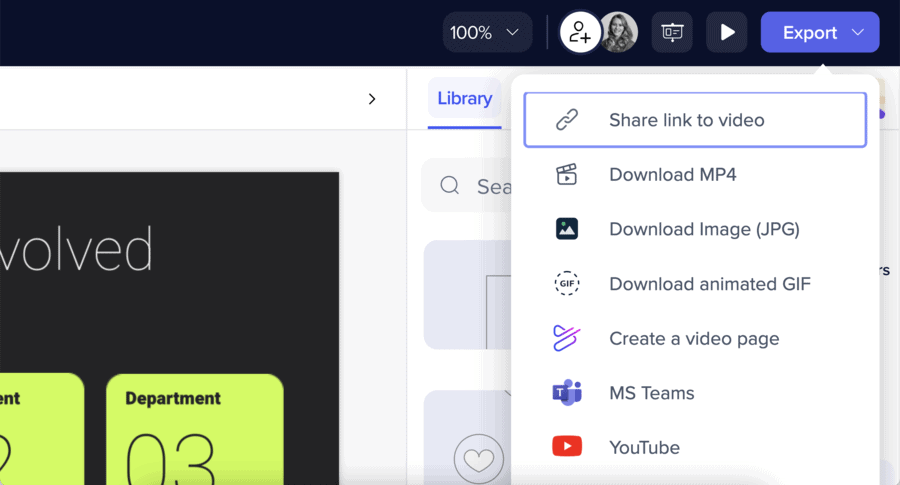
Task: Click the presentation mode icon
Action: click(x=672, y=33)
